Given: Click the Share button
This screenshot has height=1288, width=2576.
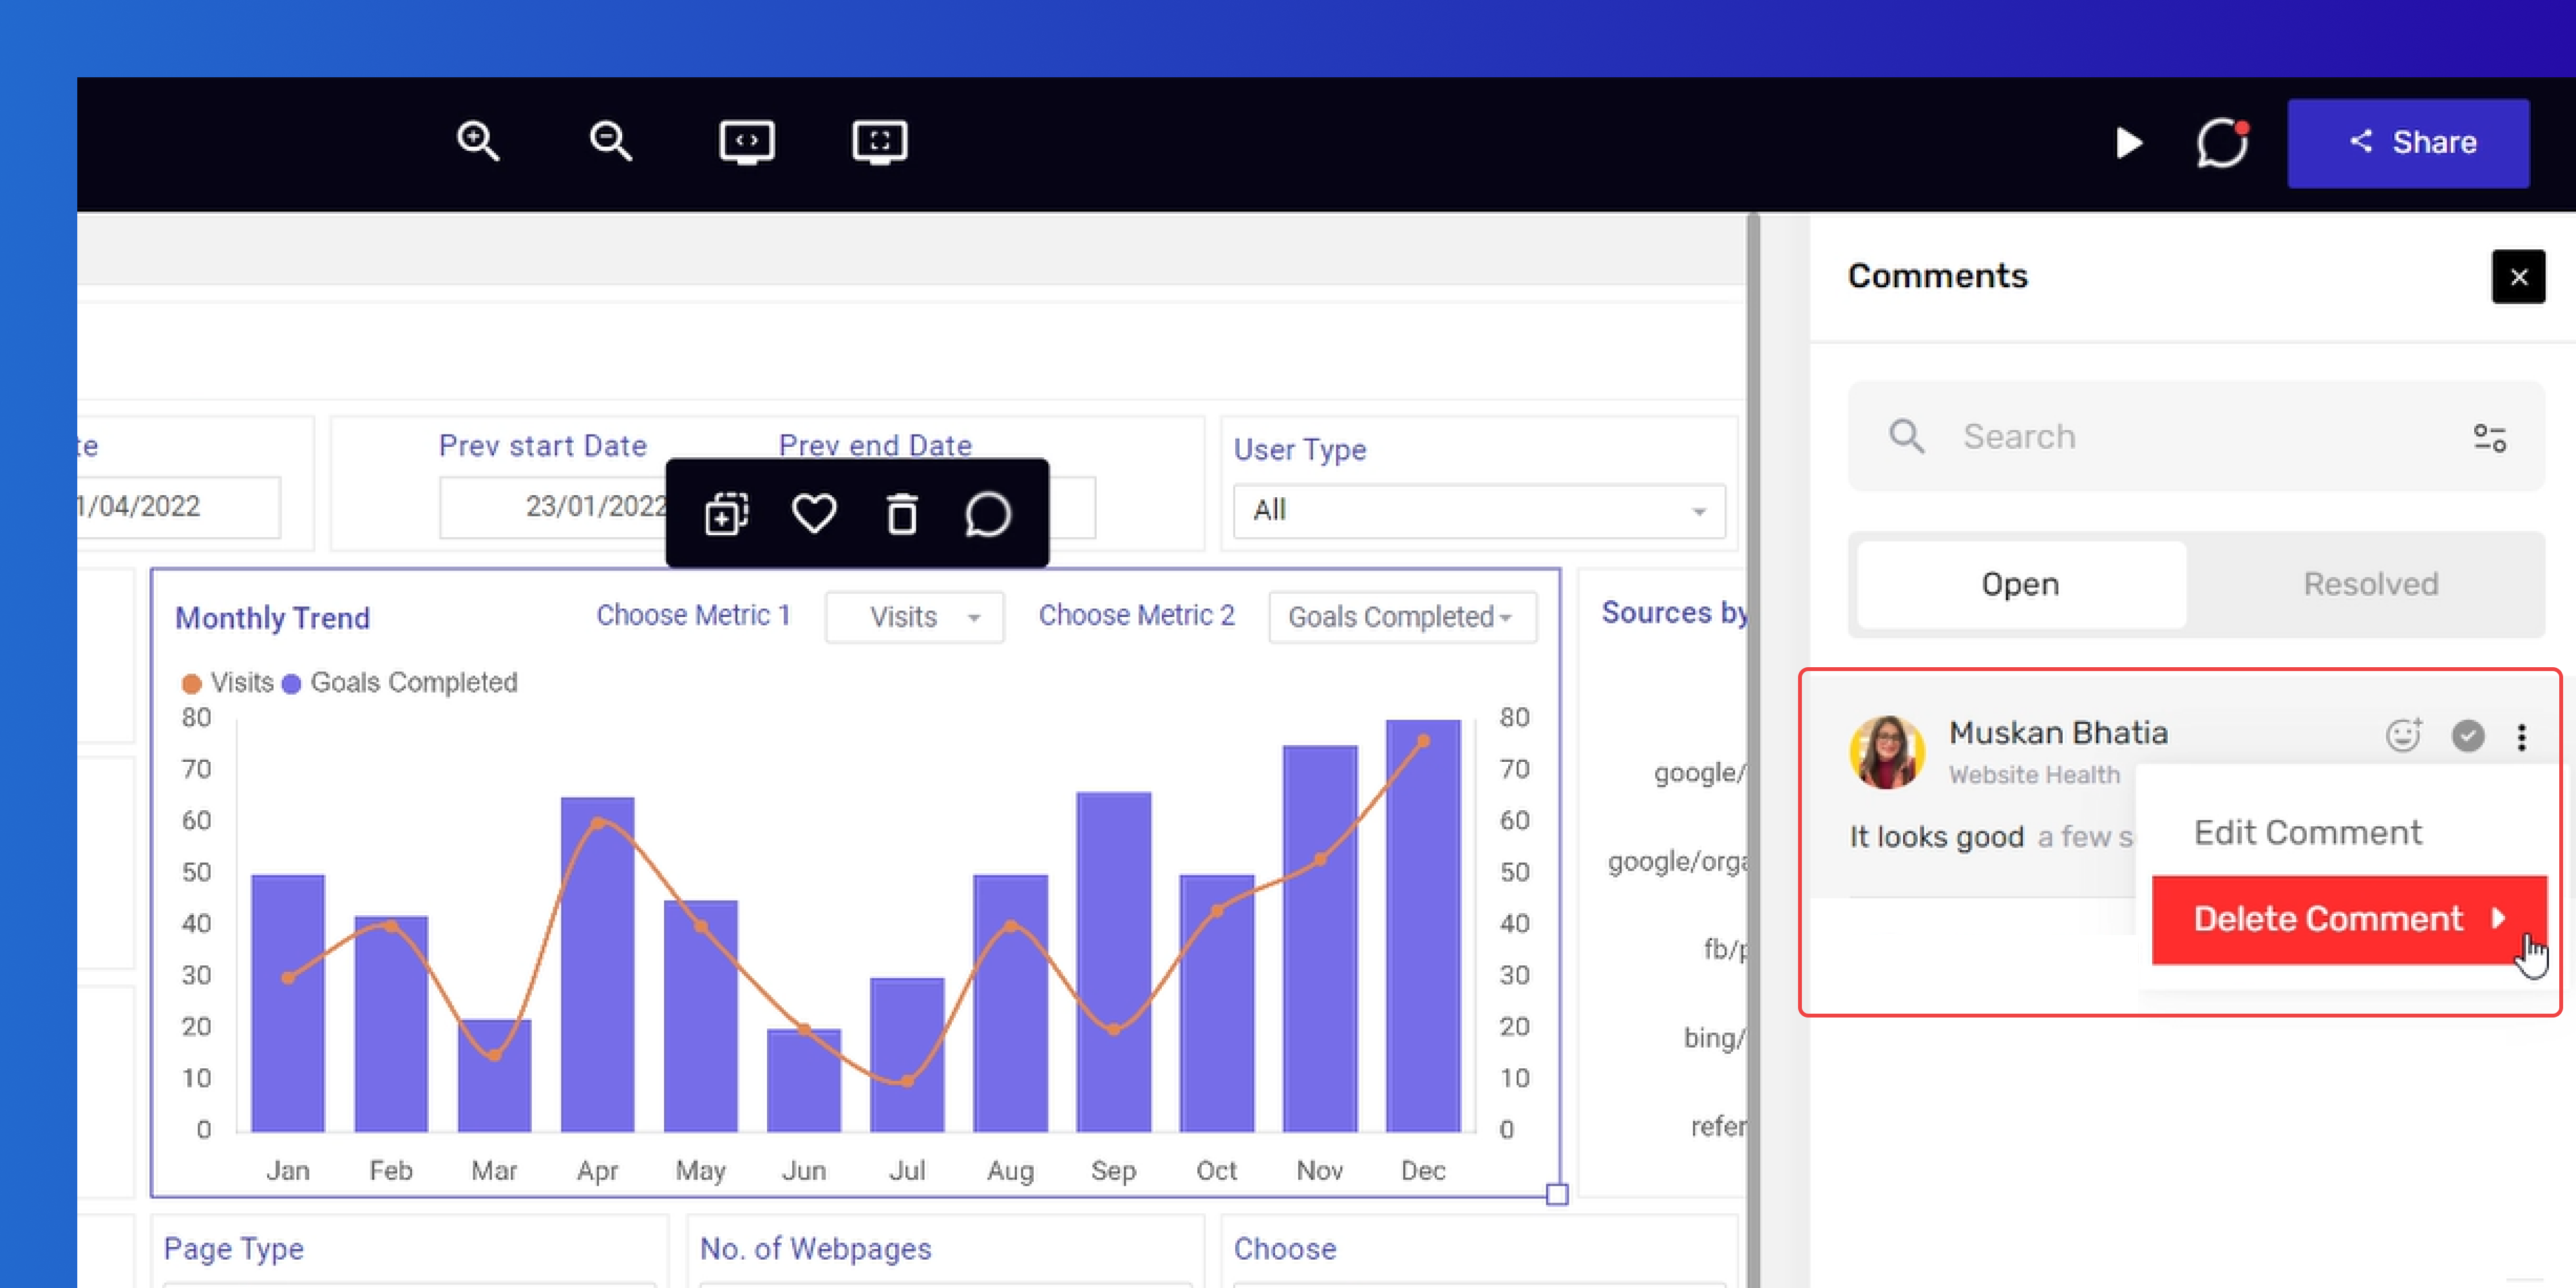Looking at the screenshot, I should (x=2408, y=143).
